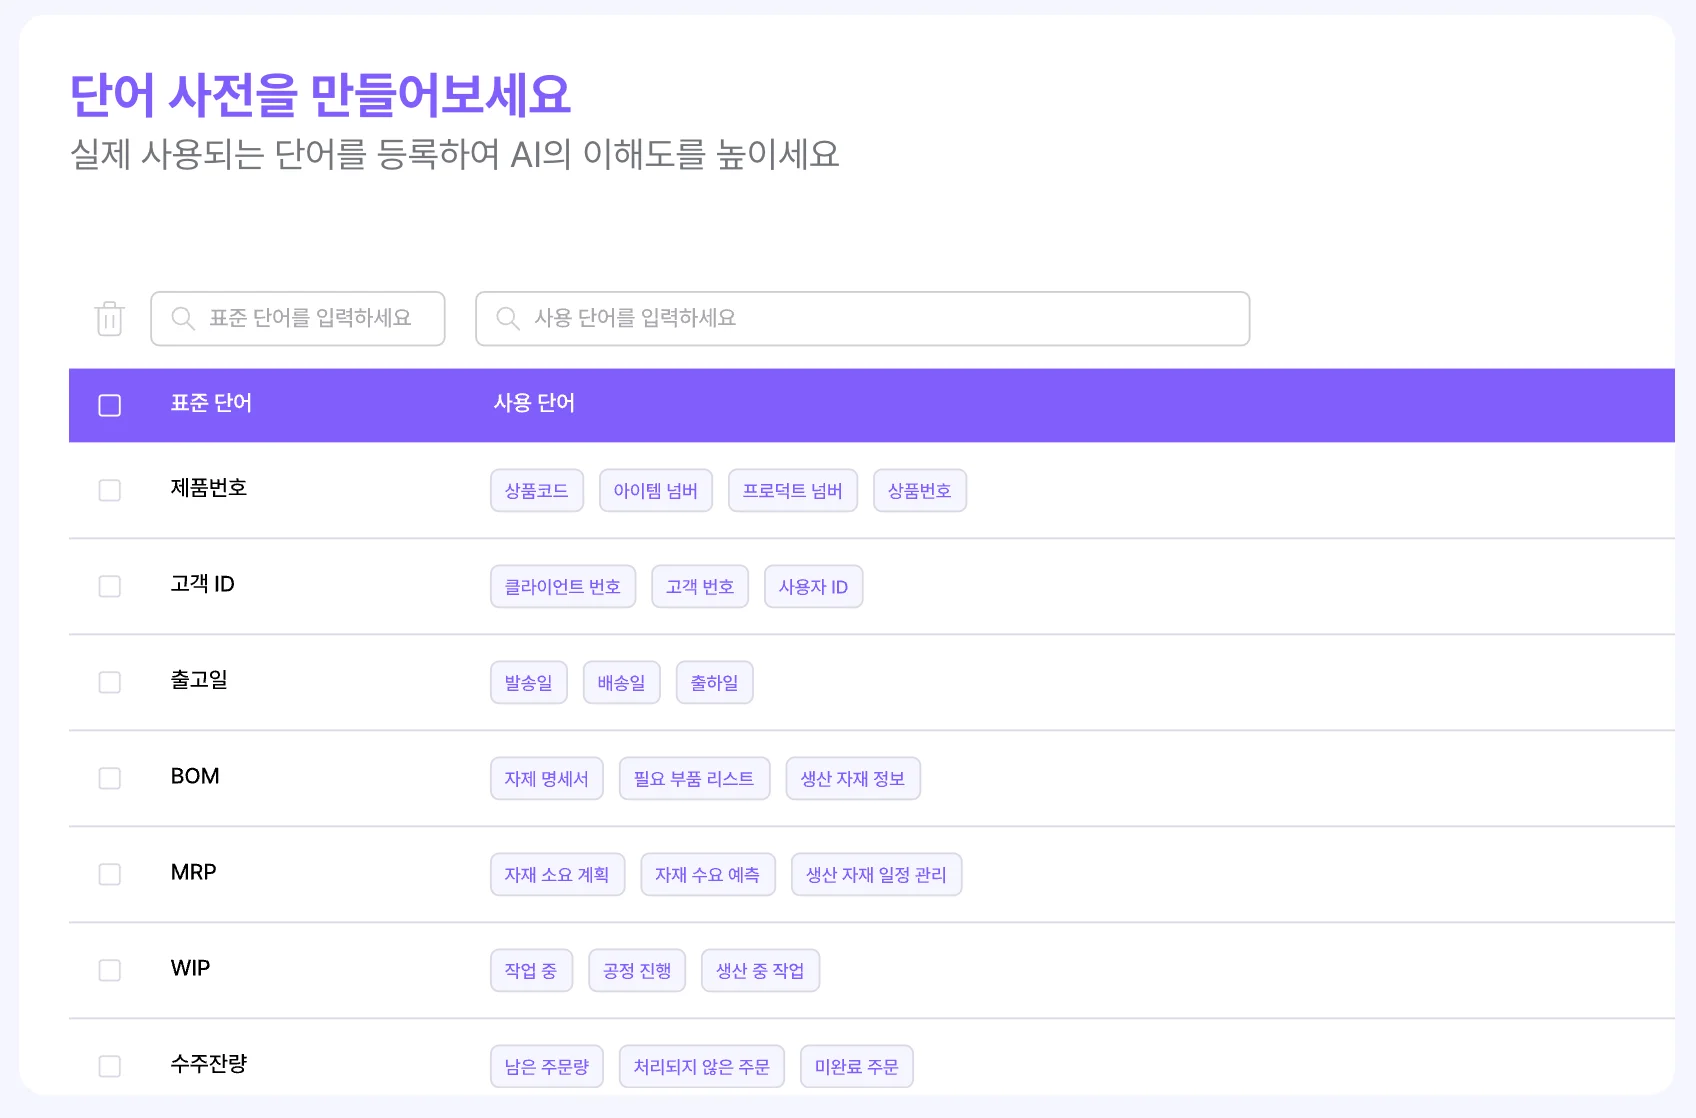Click the 표준 단어 column header
Screen dimensions: 1696x1118
tap(211, 403)
